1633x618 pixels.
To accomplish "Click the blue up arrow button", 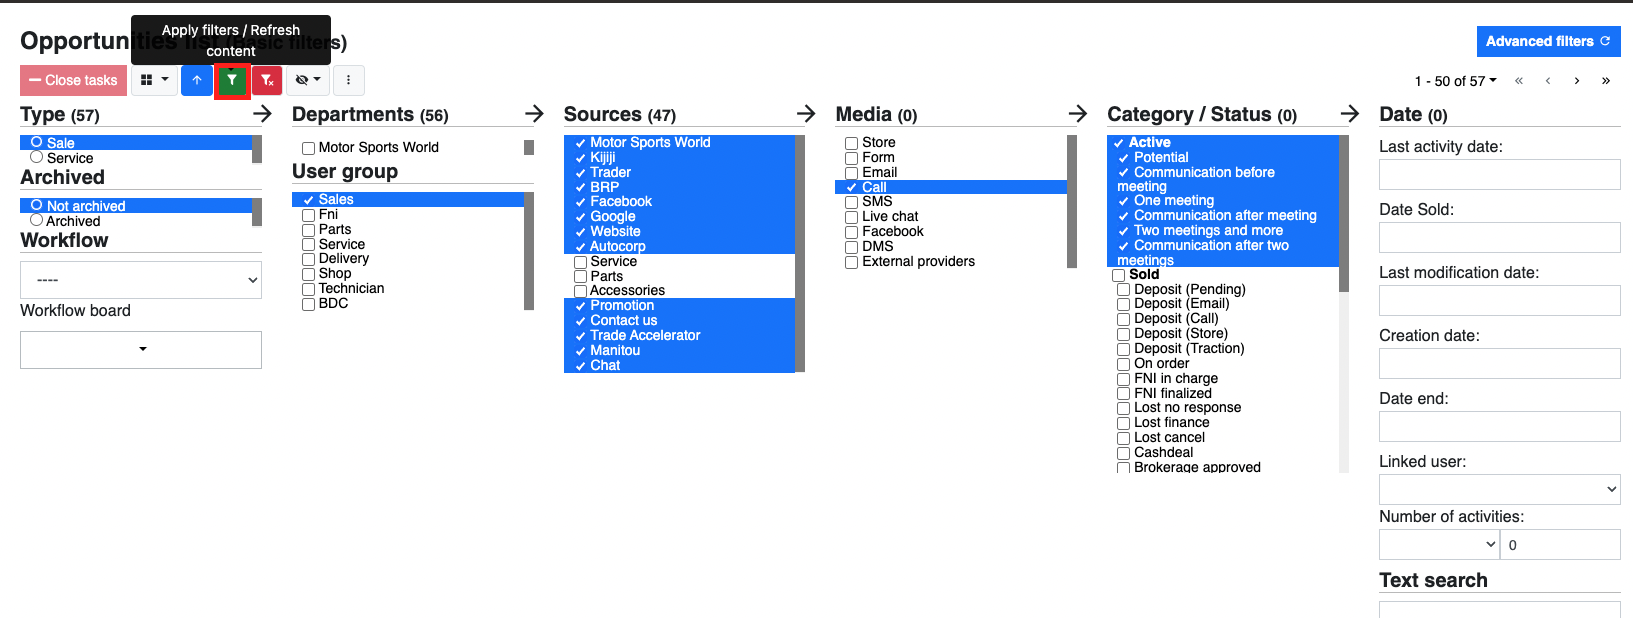I will (197, 80).
